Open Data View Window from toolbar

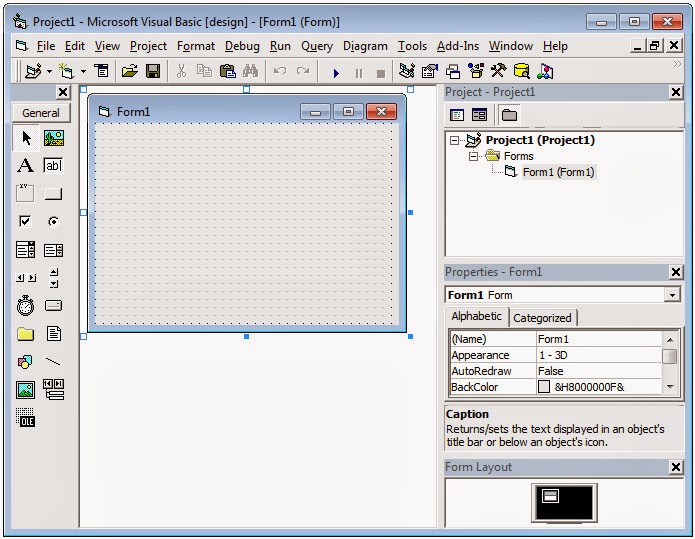(x=522, y=71)
